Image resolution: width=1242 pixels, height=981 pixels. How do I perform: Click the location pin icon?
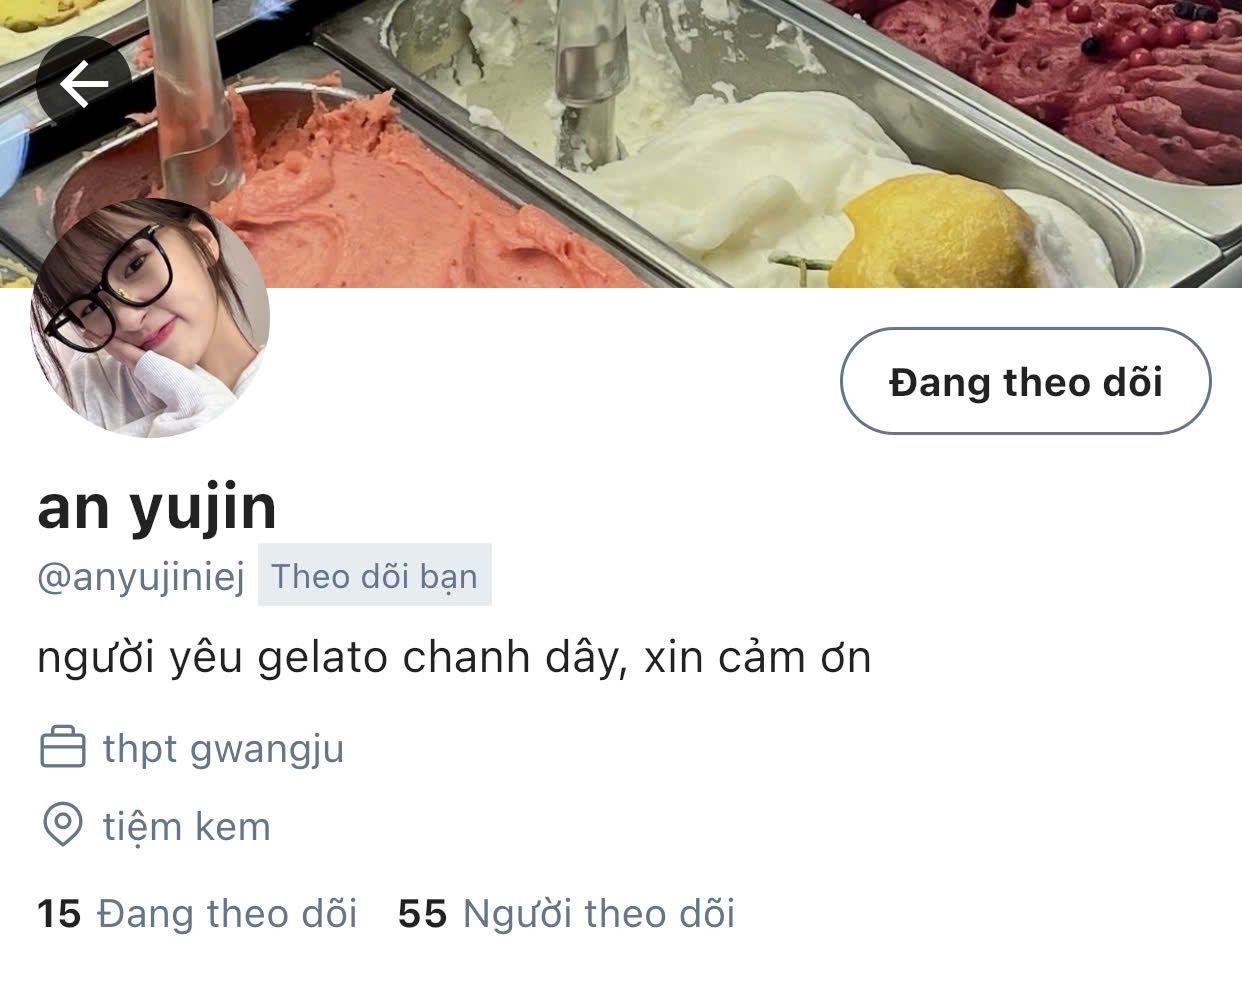(x=62, y=826)
